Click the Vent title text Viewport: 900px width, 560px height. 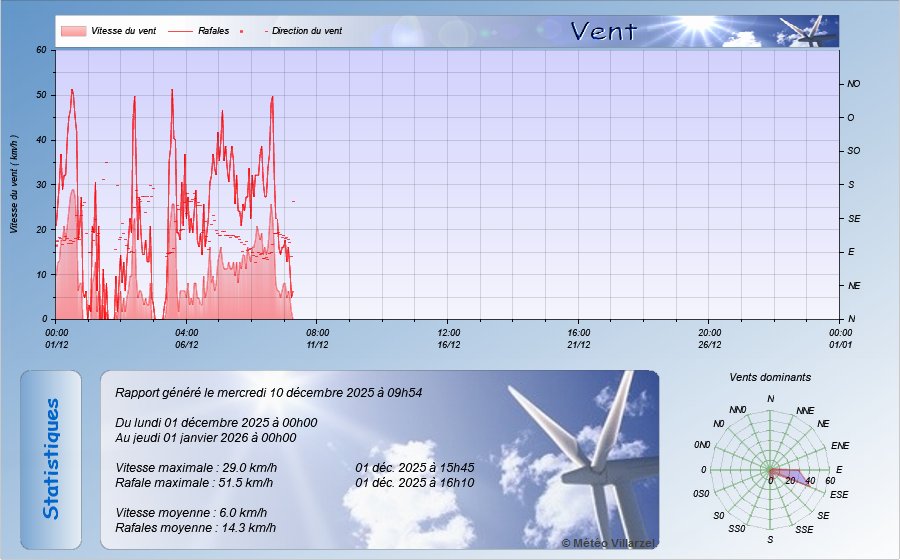603,32
